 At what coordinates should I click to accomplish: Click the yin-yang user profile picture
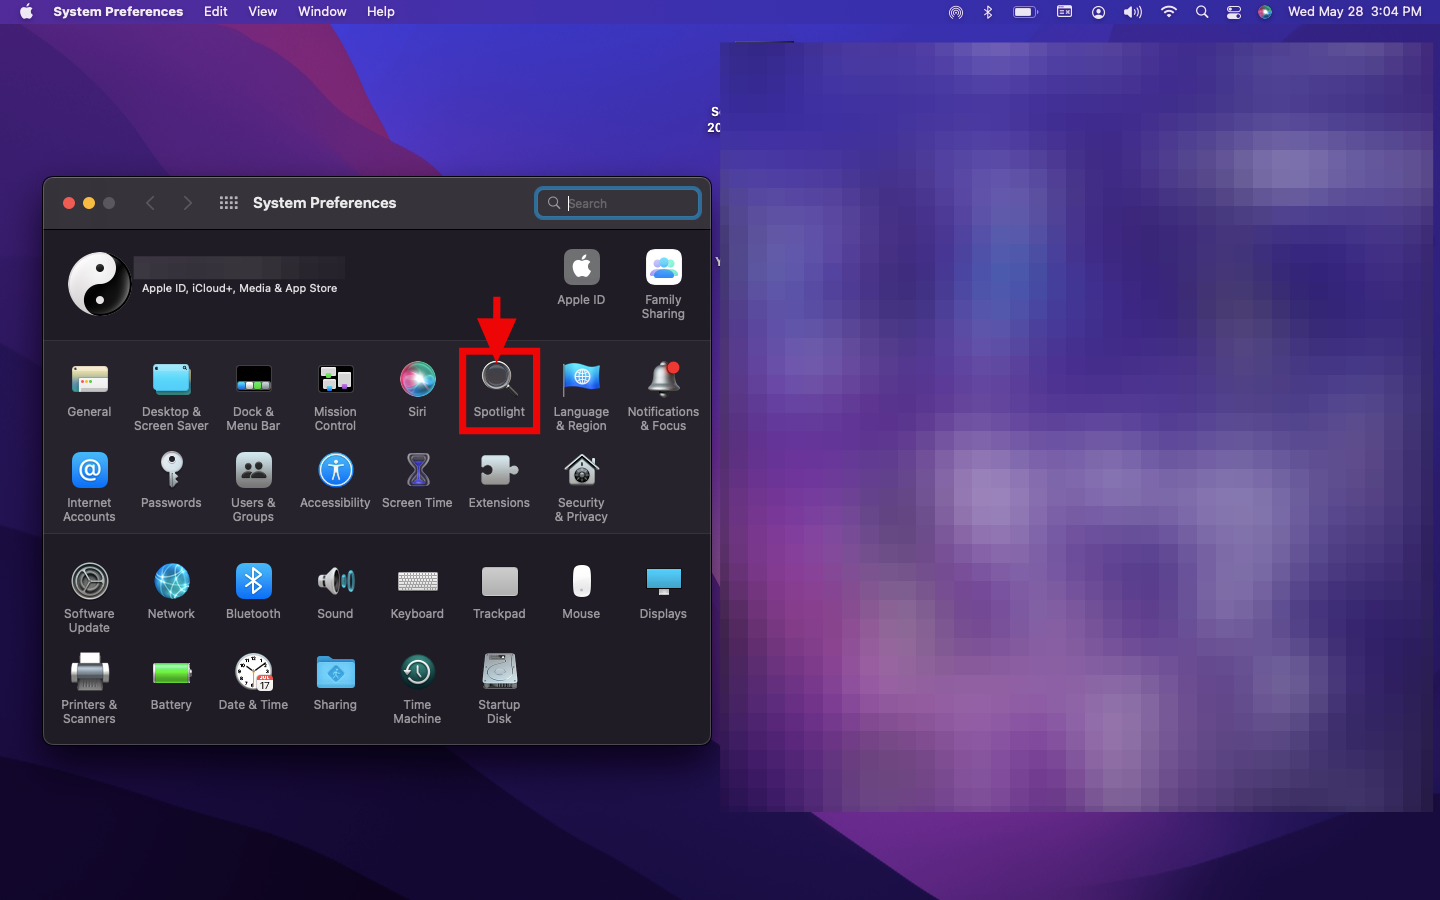[99, 283]
